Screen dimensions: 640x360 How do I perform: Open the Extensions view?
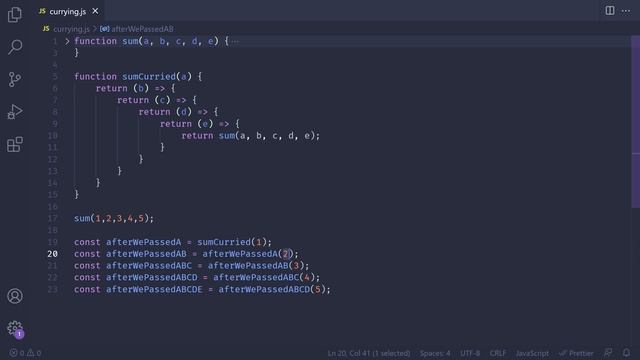pyautogui.click(x=15, y=144)
